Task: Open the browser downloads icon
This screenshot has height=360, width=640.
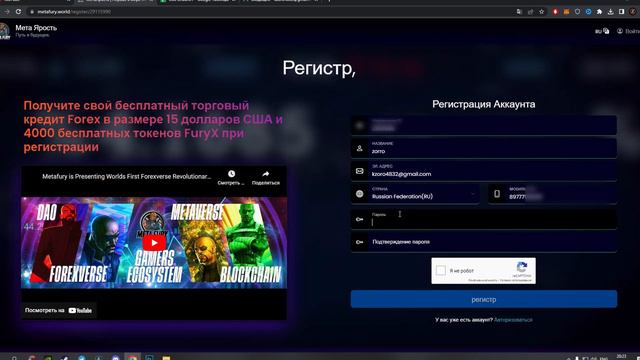Action: [x=610, y=12]
